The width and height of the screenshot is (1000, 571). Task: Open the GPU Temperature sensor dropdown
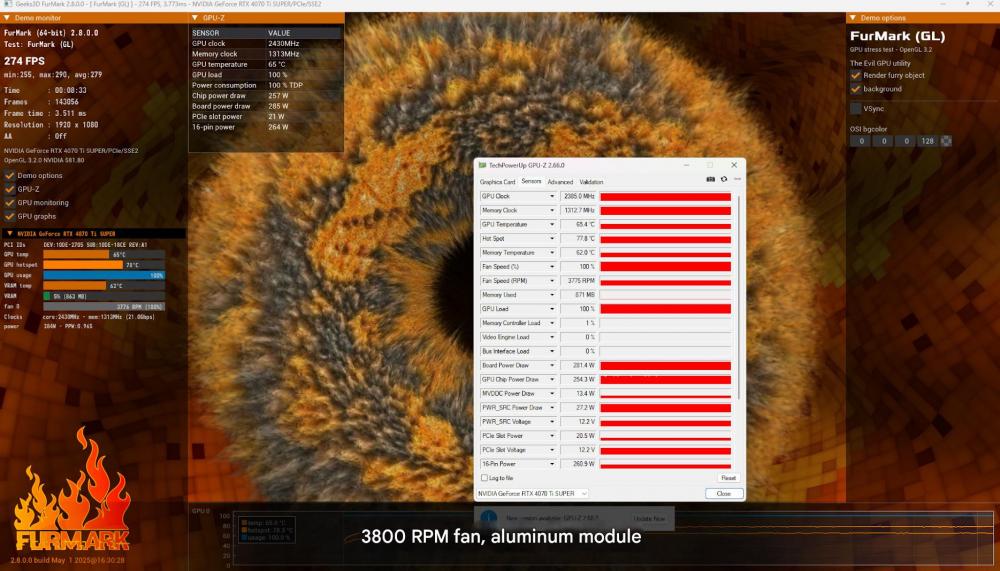[552, 225]
